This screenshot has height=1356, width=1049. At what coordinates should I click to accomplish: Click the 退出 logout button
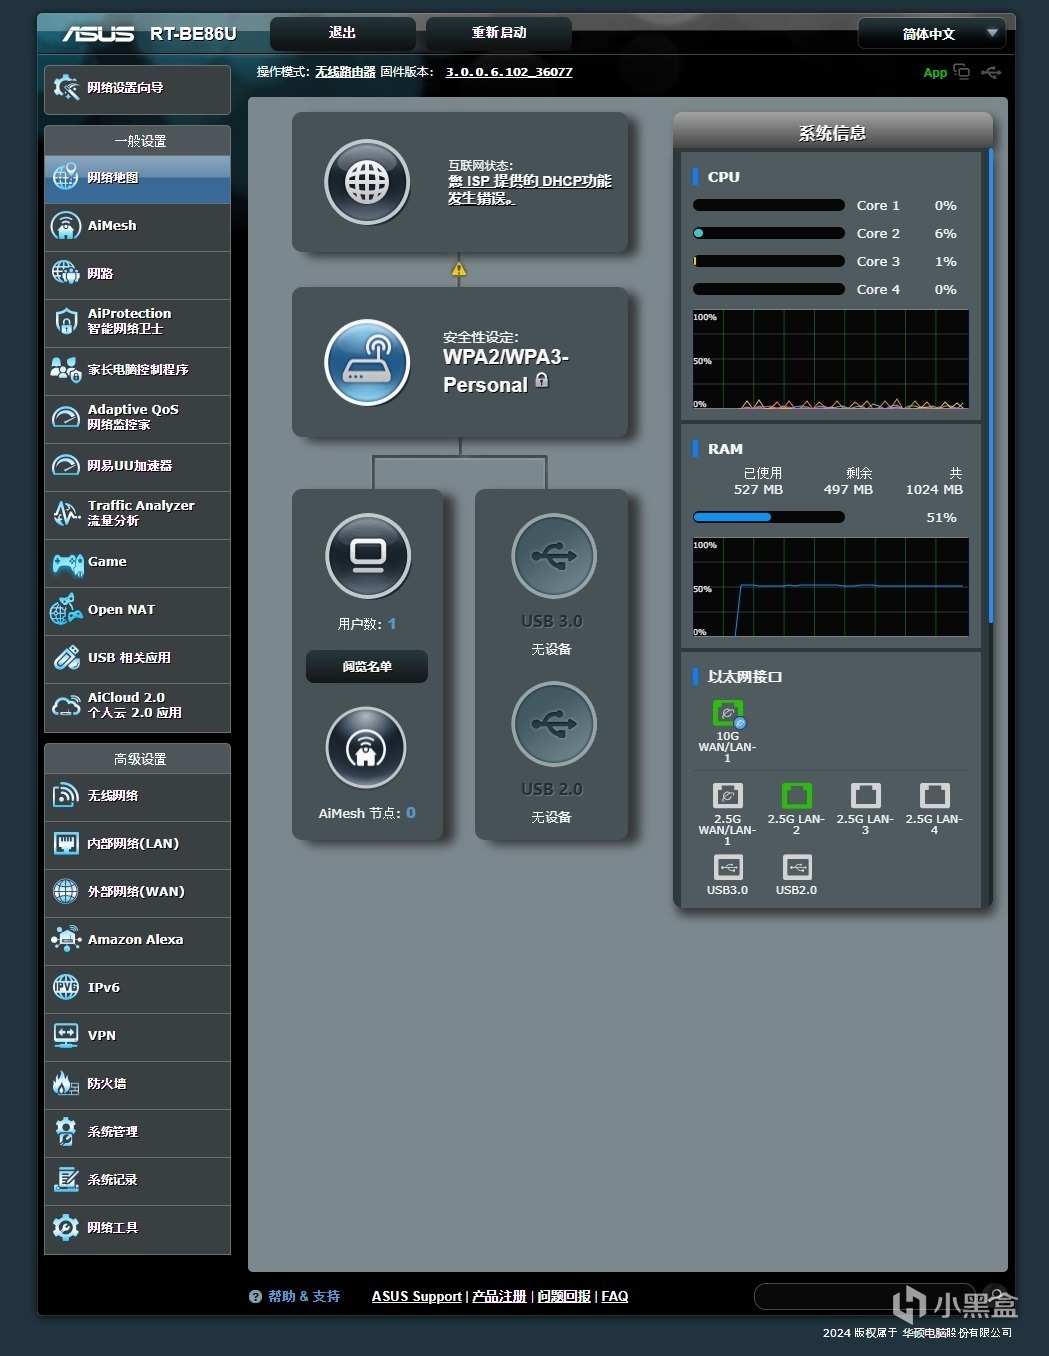coord(343,33)
